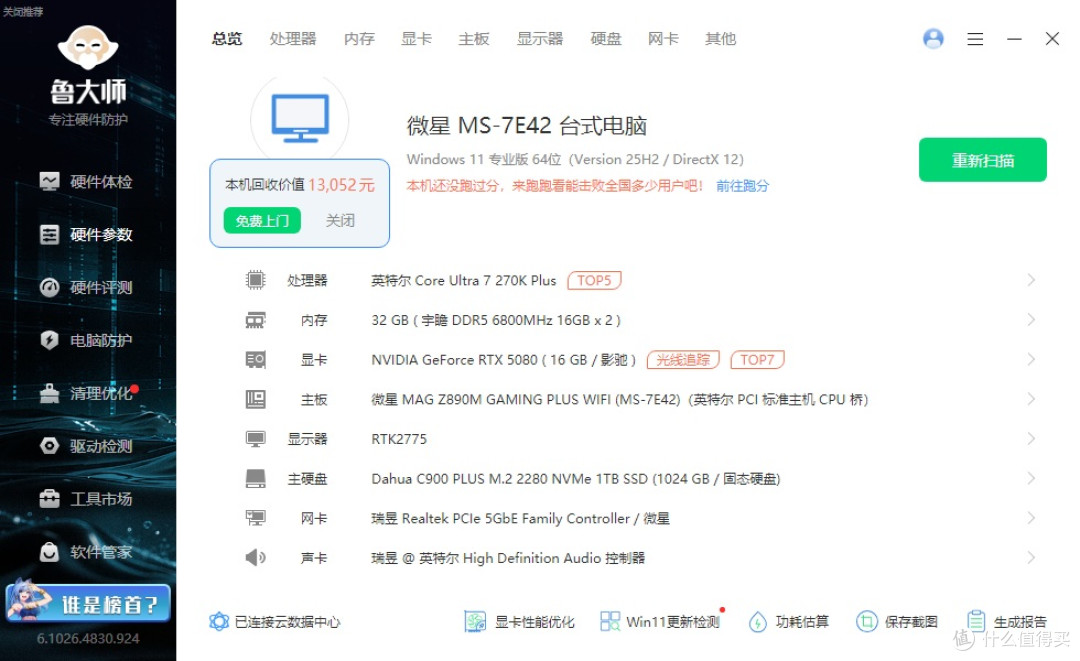Expand the 主硬盘 row chevron
The image size is (1080, 661).
pyautogui.click(x=1031, y=478)
